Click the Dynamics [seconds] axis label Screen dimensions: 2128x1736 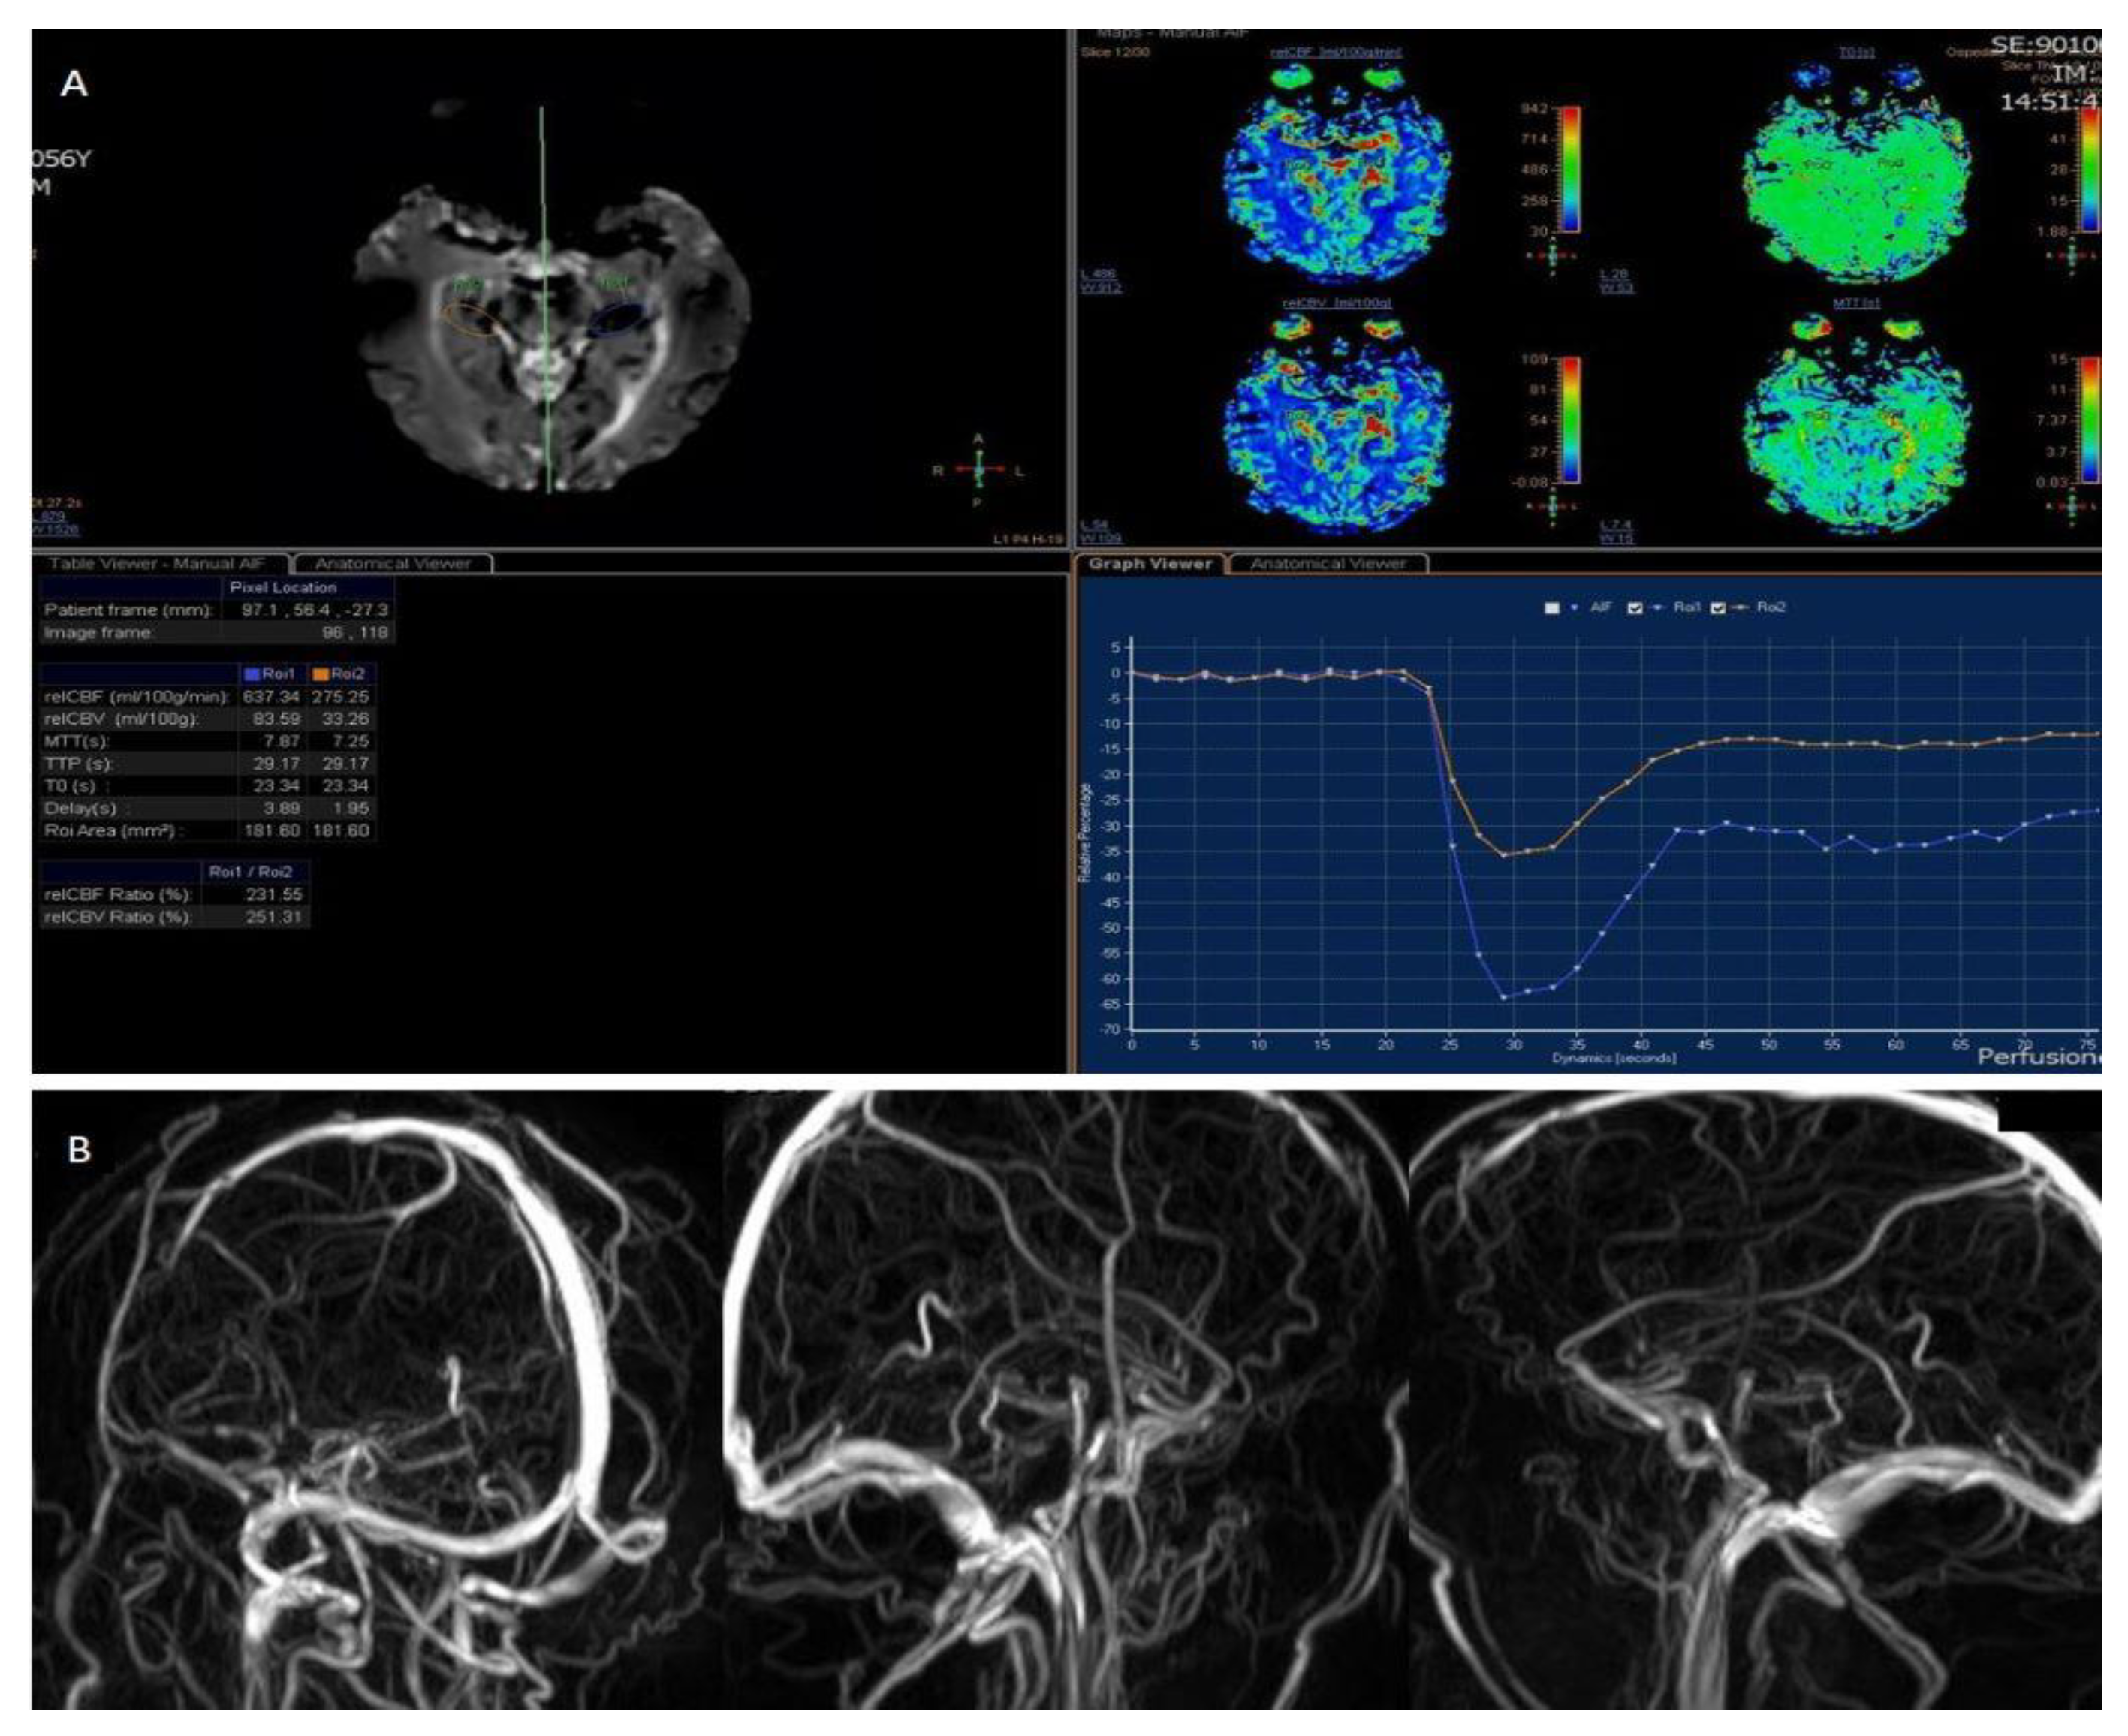click(x=1614, y=1058)
